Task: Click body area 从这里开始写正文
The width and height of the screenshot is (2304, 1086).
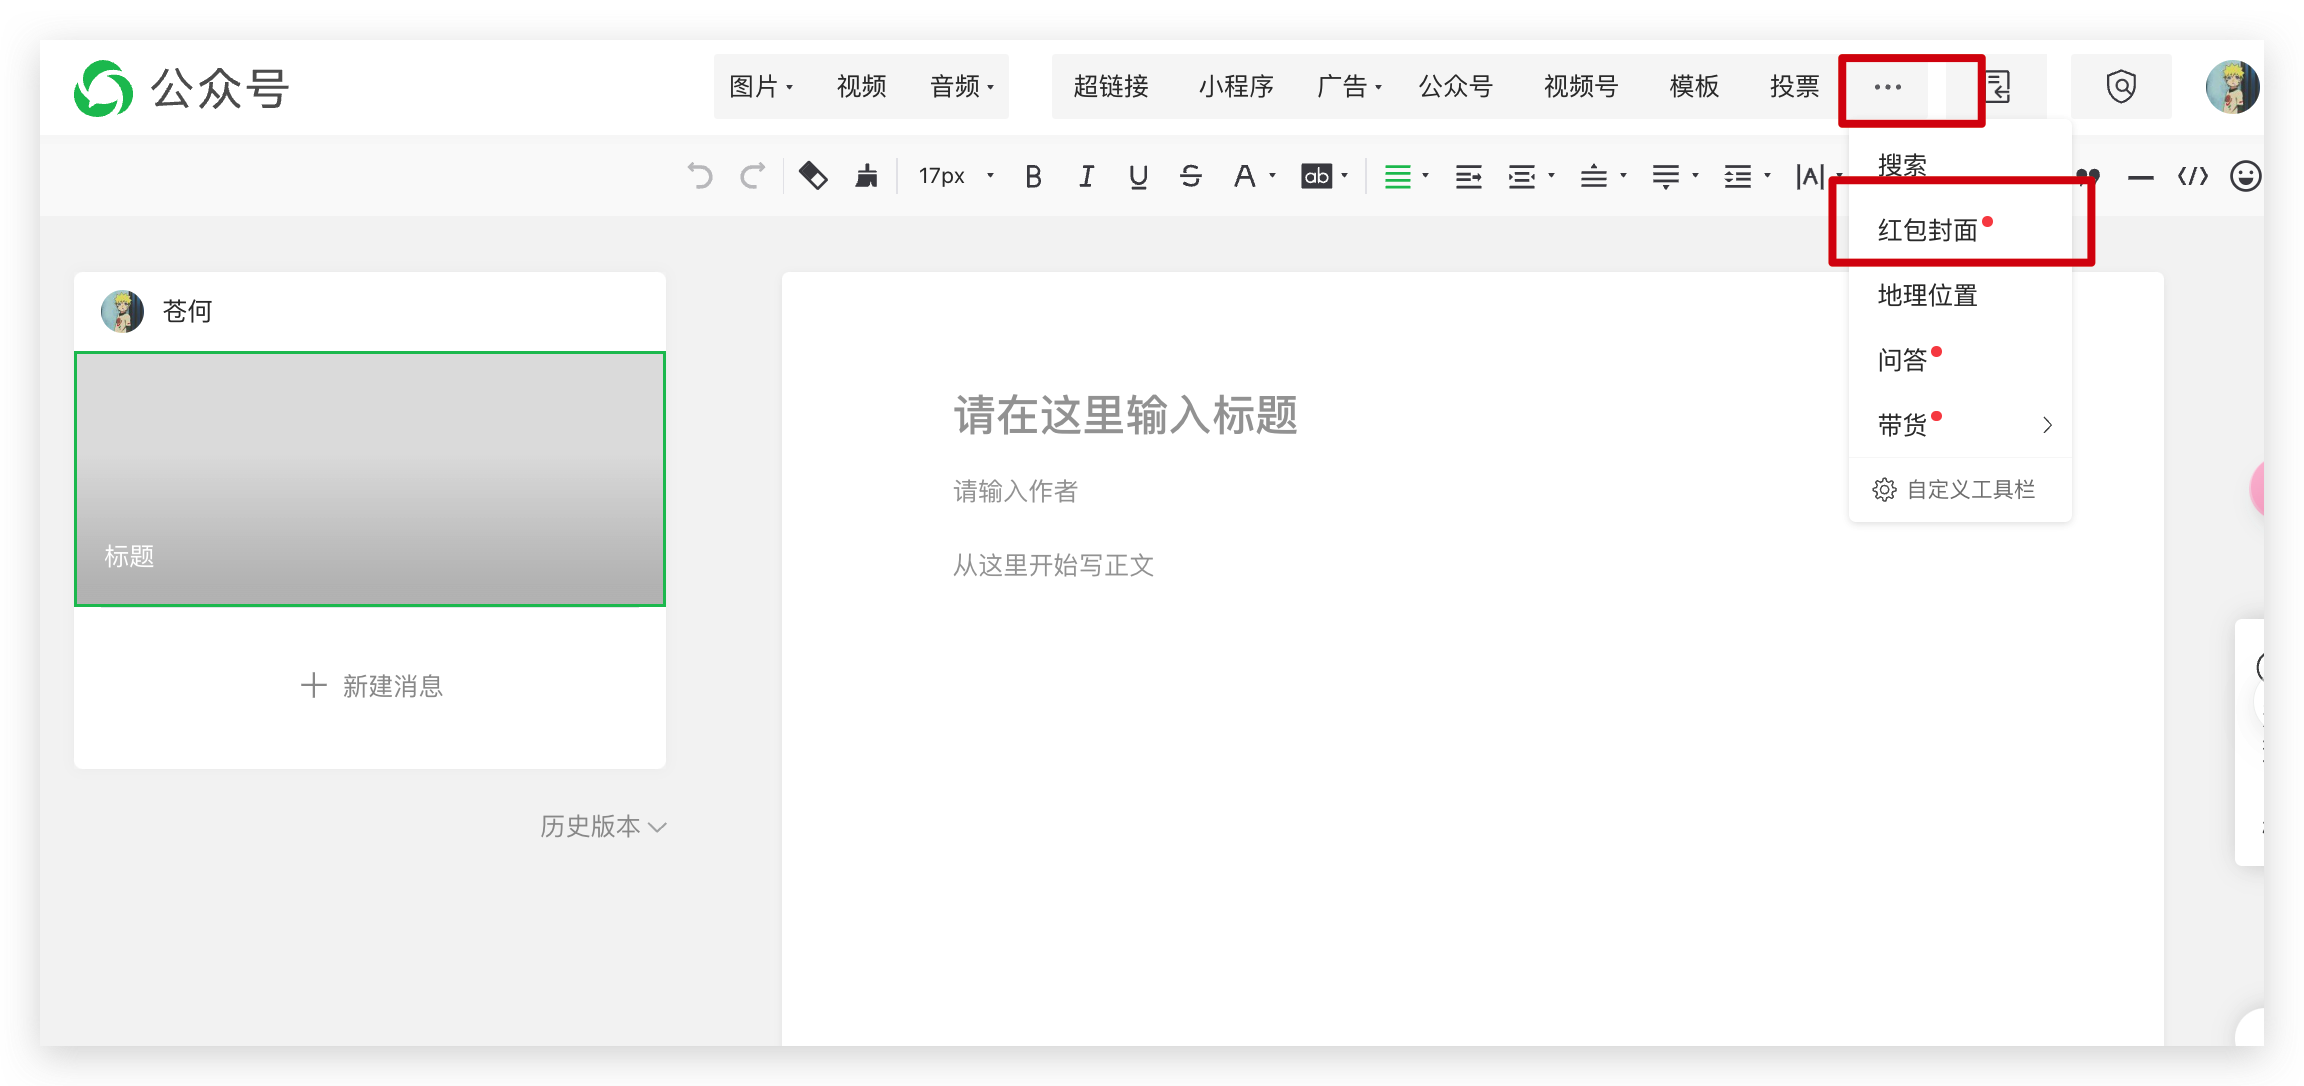Action: click(1053, 565)
